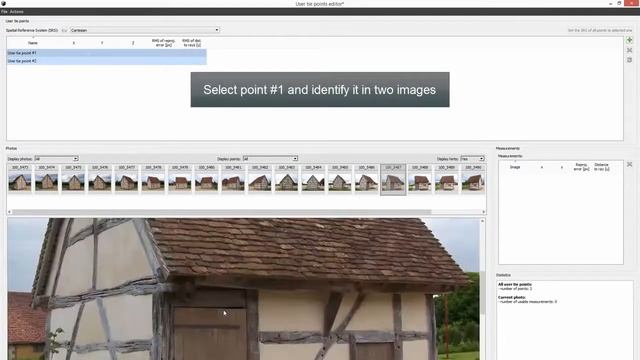Click the X column header in tie points table
640x360 pixels.
click(73, 43)
